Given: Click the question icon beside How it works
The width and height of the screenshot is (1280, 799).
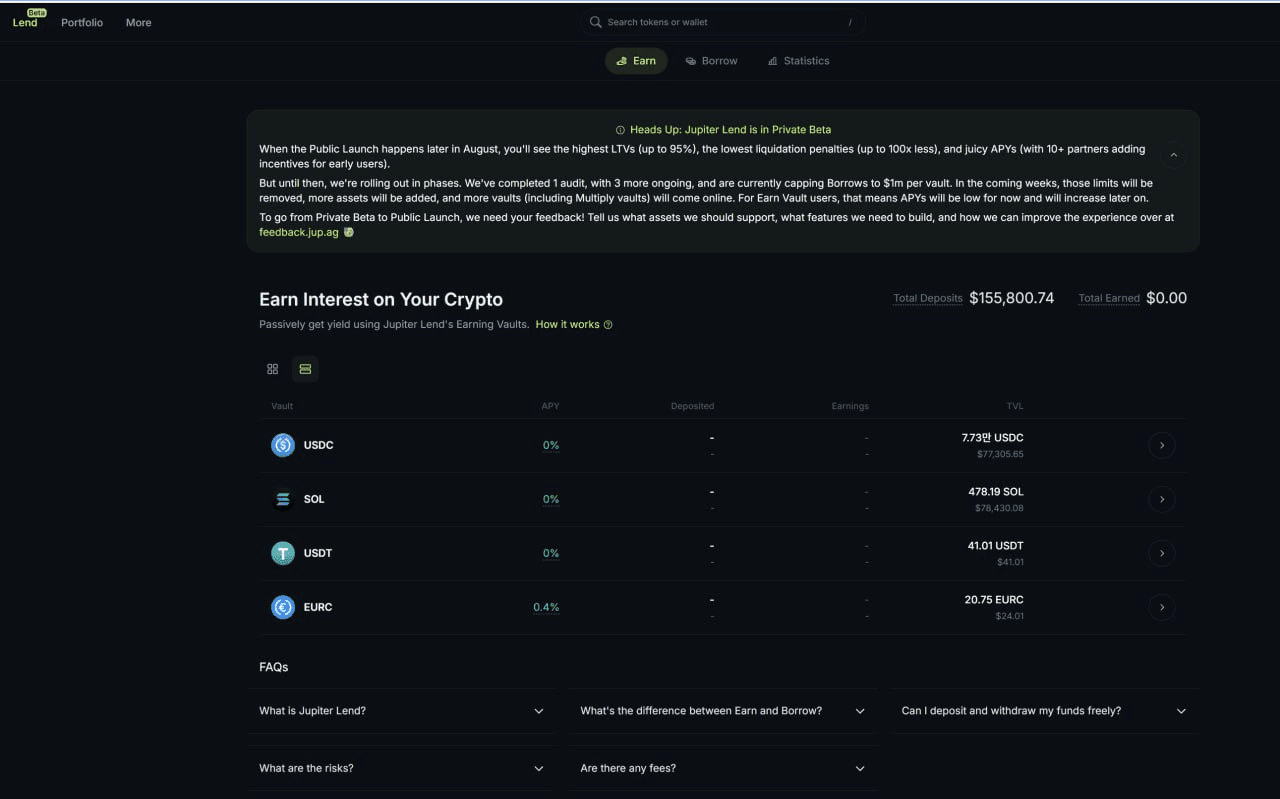Looking at the screenshot, I should [x=608, y=325].
